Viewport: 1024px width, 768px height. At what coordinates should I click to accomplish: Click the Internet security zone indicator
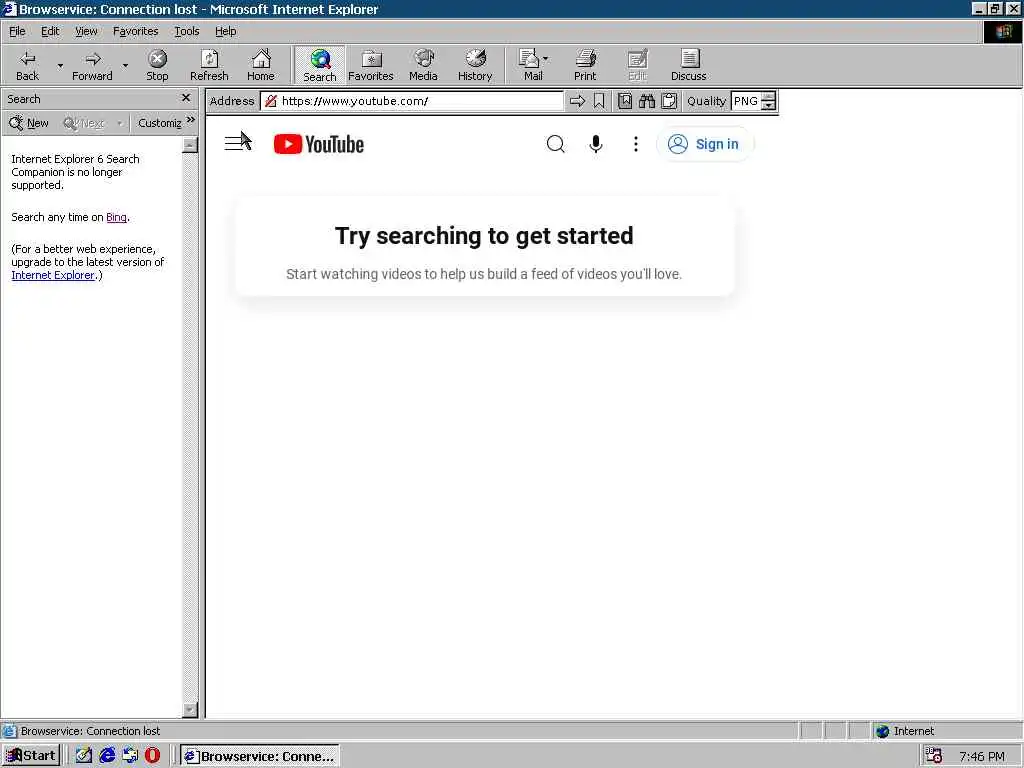904,731
